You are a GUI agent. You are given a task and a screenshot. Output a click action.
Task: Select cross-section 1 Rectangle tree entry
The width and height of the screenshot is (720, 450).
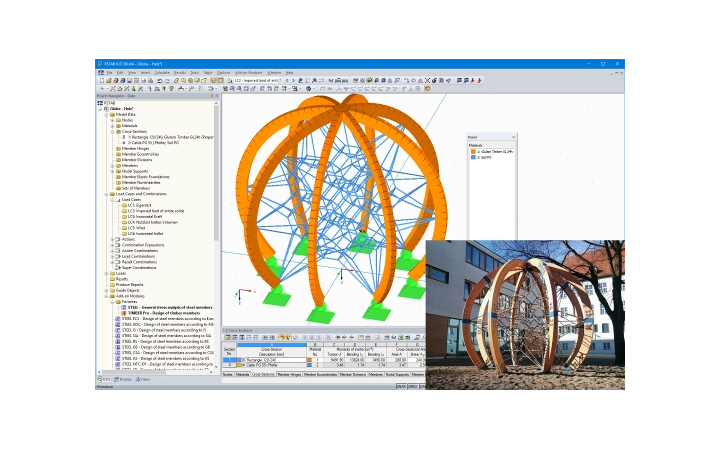[170, 137]
